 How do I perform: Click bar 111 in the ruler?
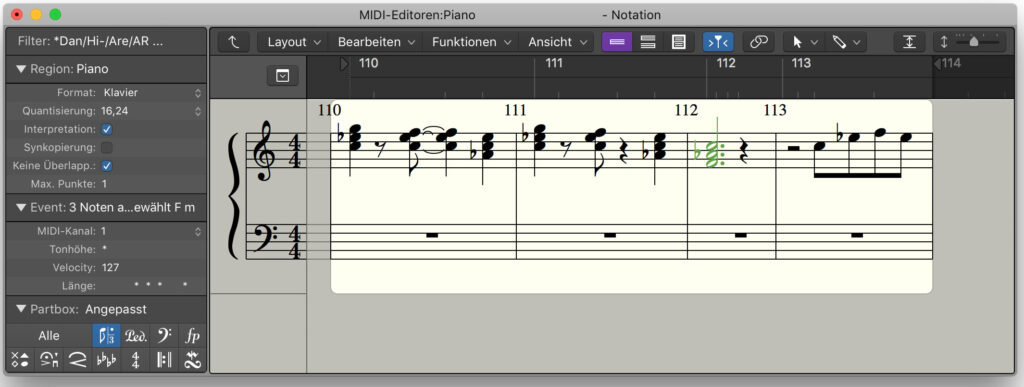(554, 63)
